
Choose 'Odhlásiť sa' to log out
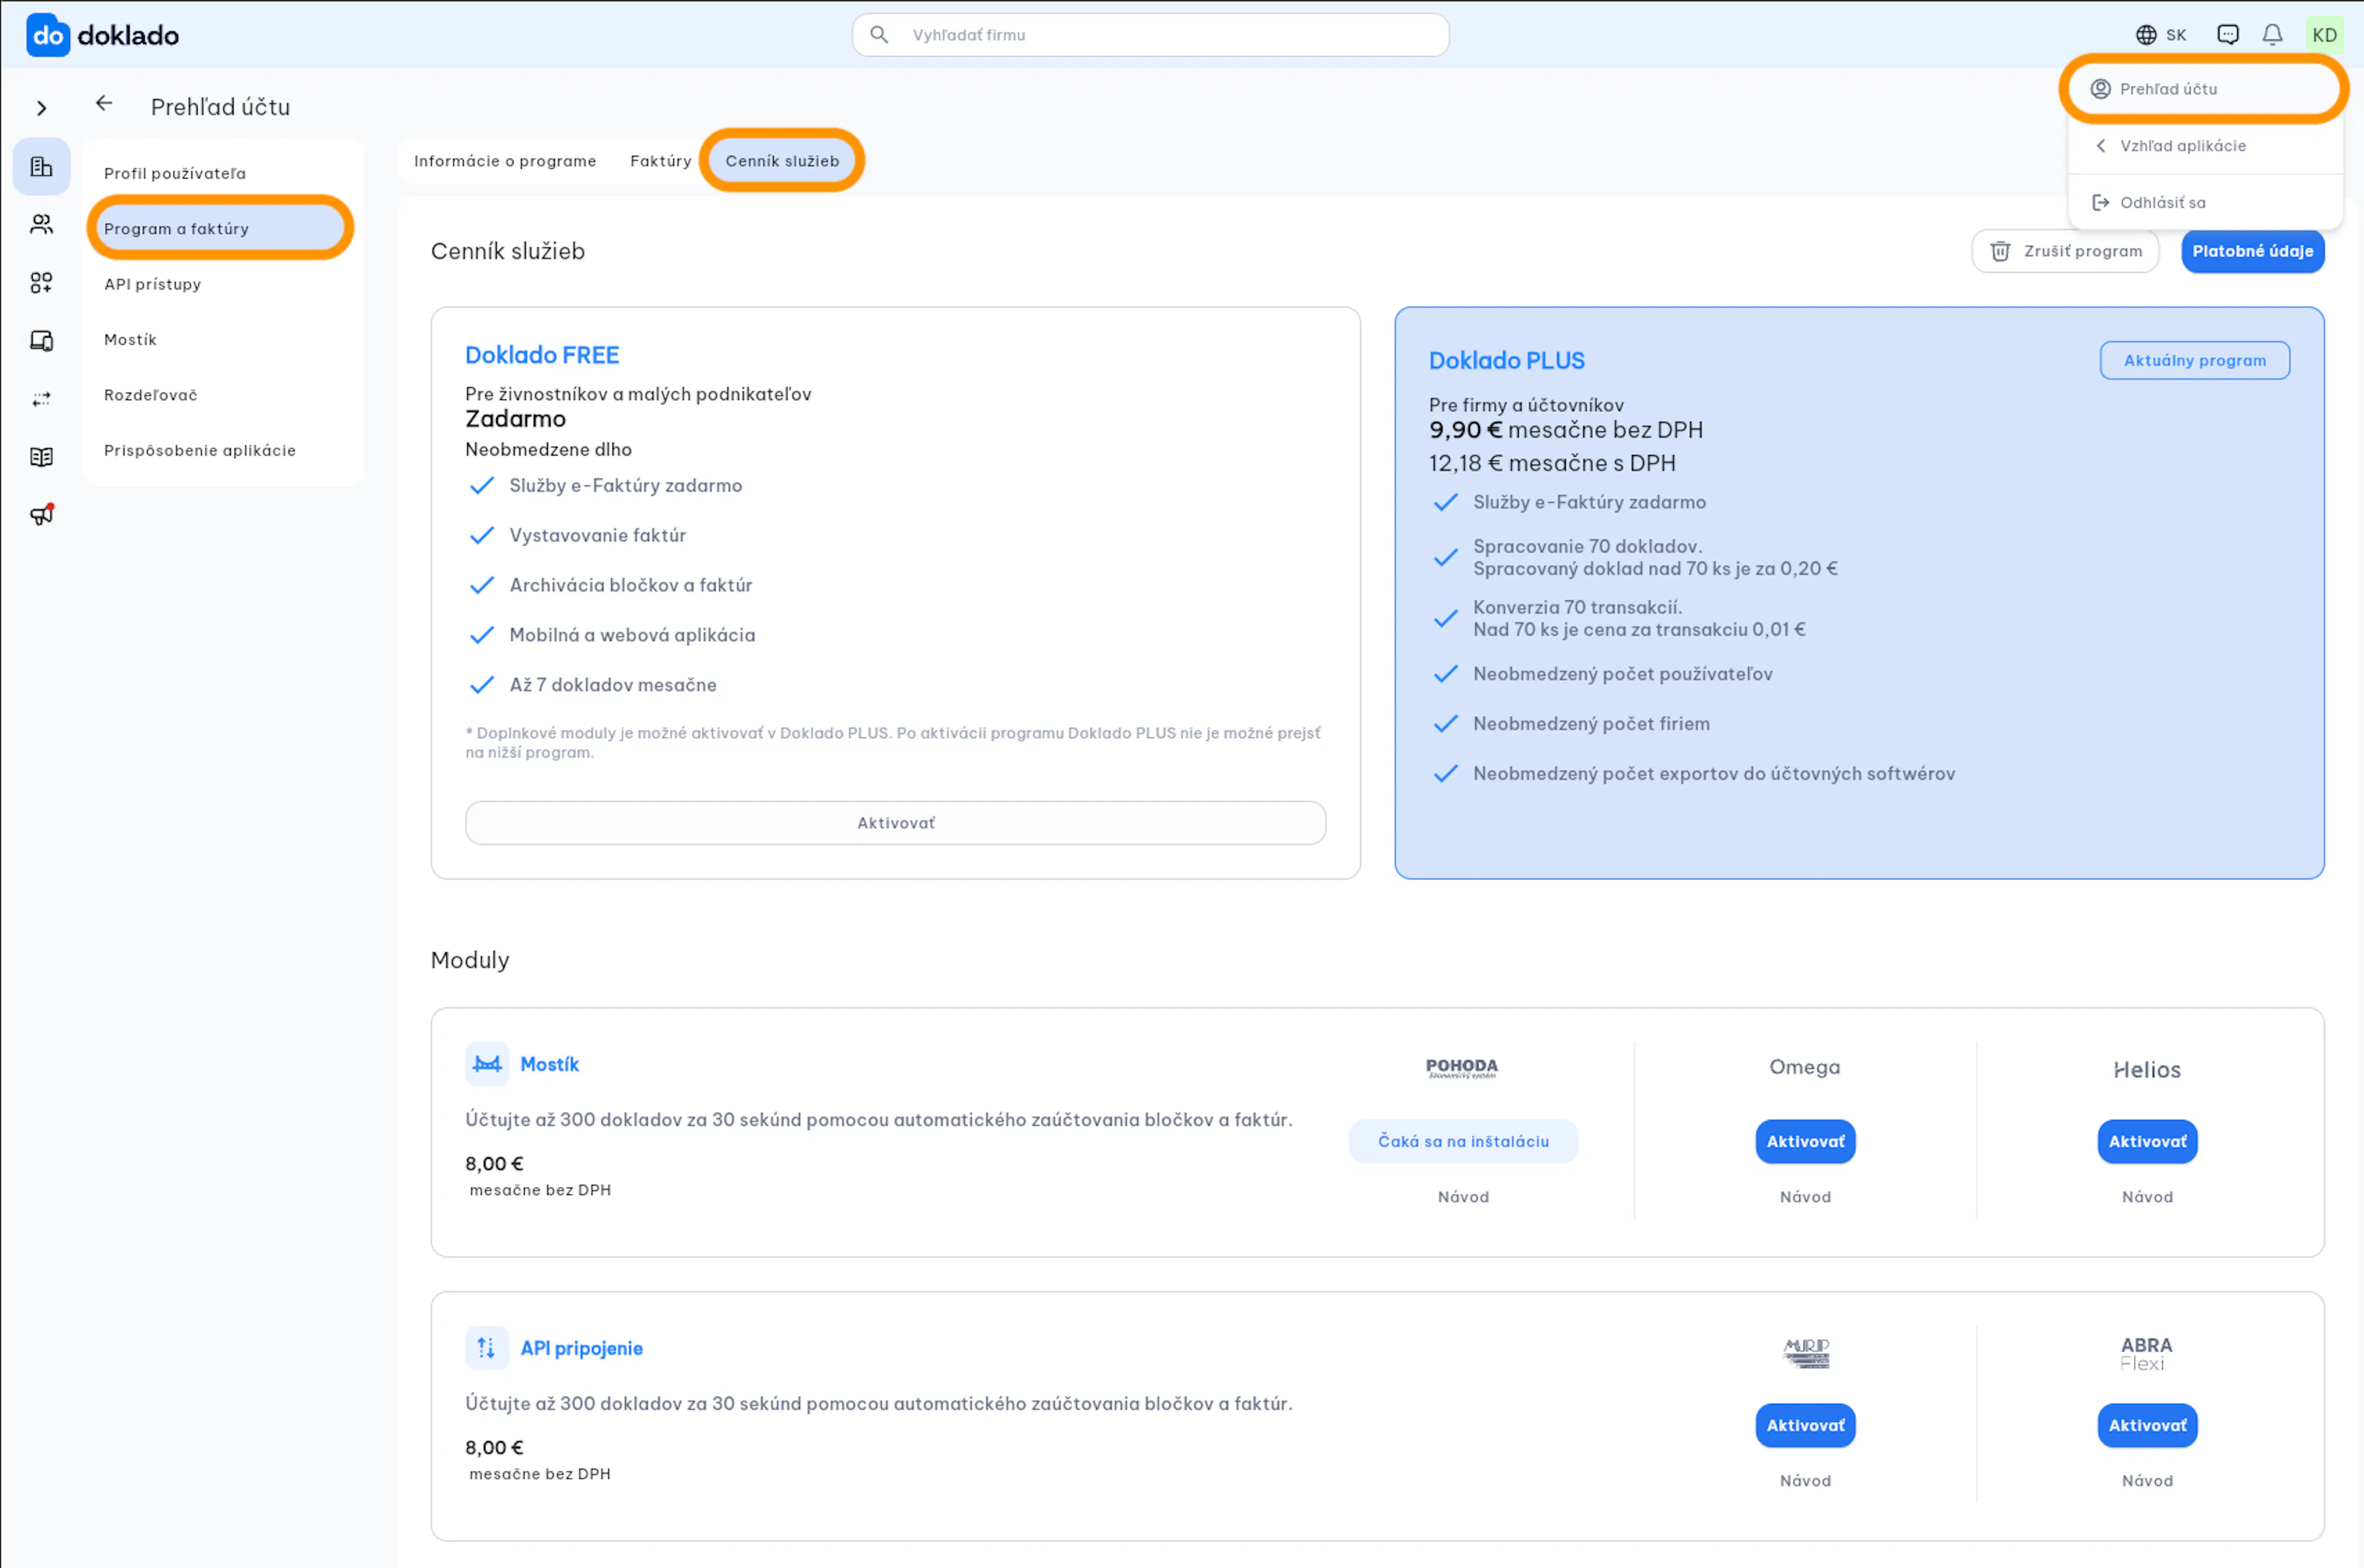[x=2204, y=202]
